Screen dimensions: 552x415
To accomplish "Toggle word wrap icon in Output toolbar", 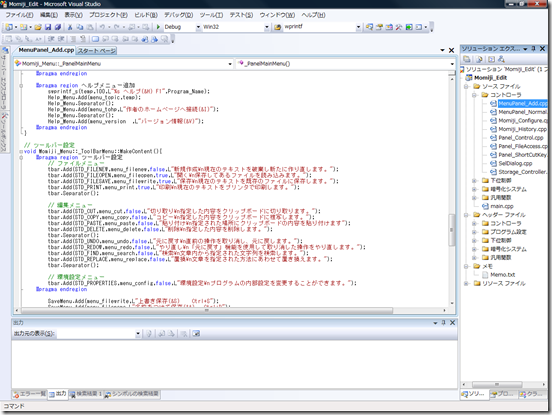I will point(196,333).
